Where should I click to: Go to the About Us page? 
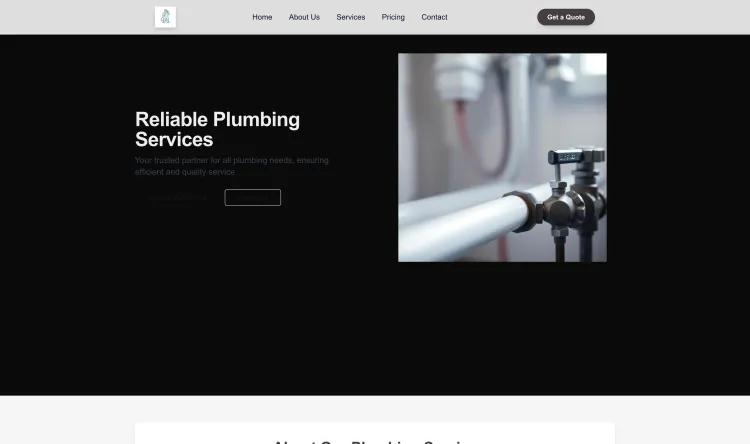pos(304,17)
